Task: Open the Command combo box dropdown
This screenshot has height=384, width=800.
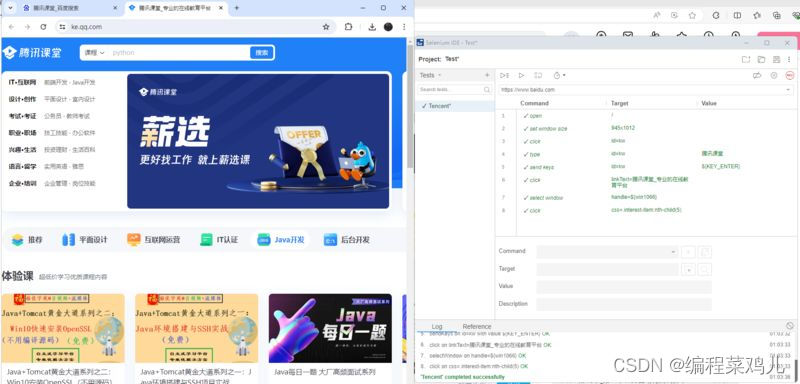Action: pyautogui.click(x=673, y=252)
